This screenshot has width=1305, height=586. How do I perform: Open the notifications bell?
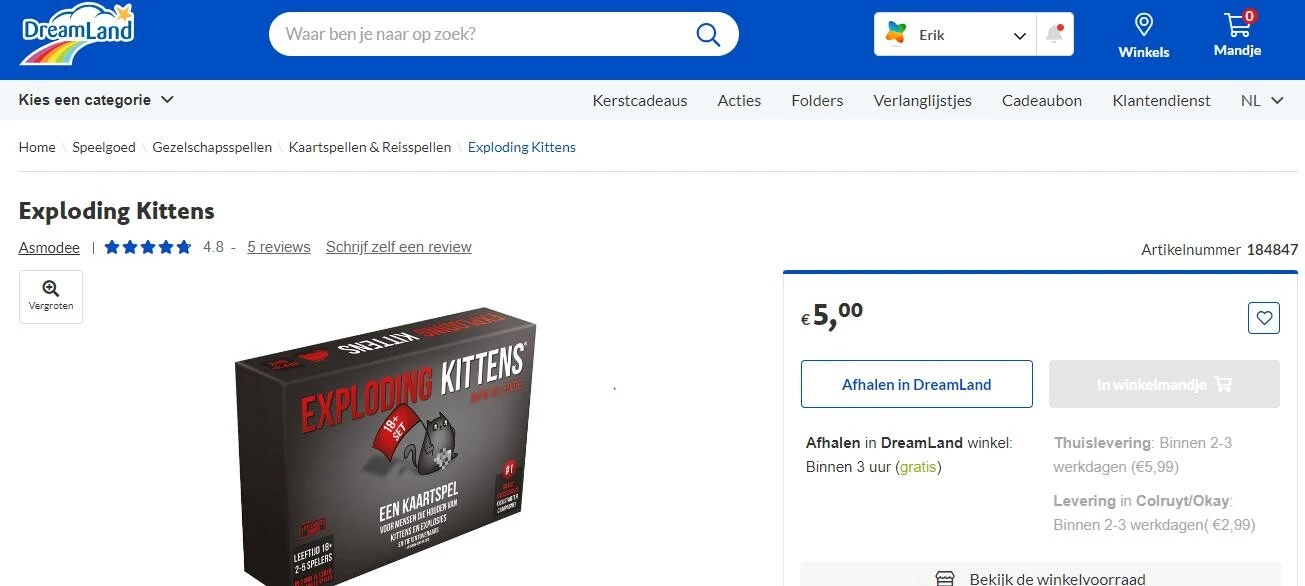1054,35
